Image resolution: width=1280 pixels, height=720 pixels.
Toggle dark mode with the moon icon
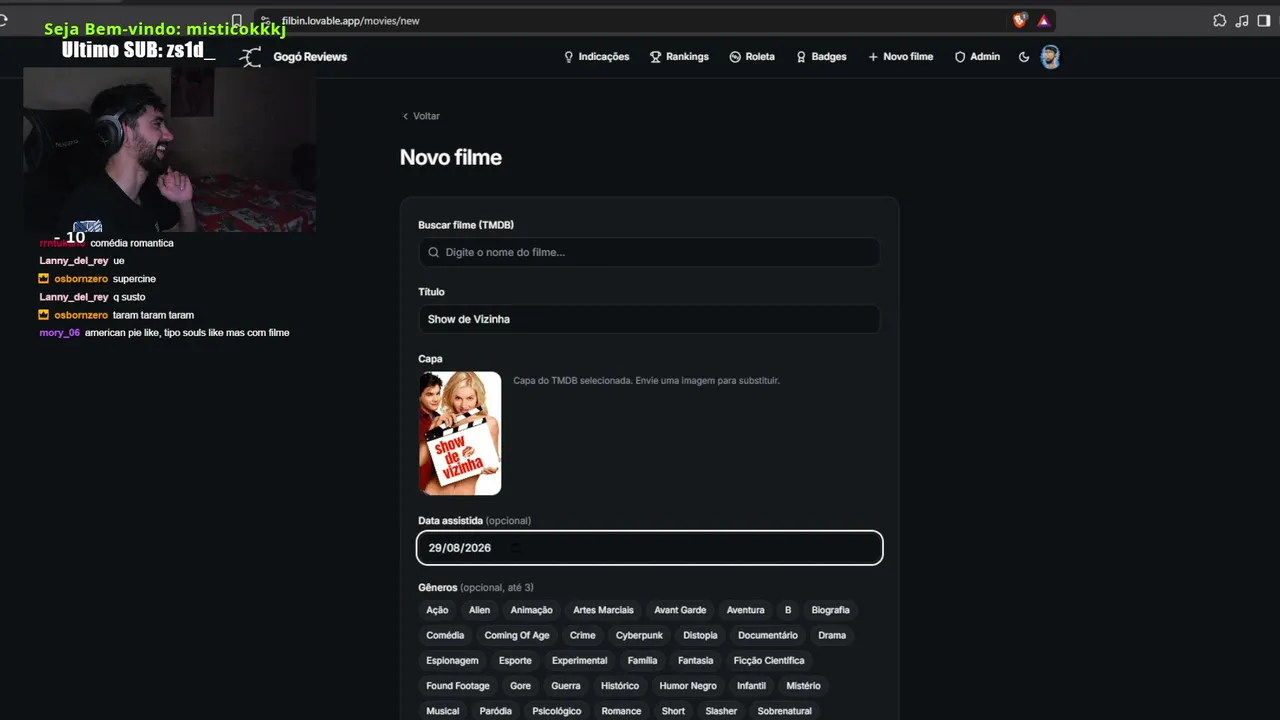click(1024, 57)
